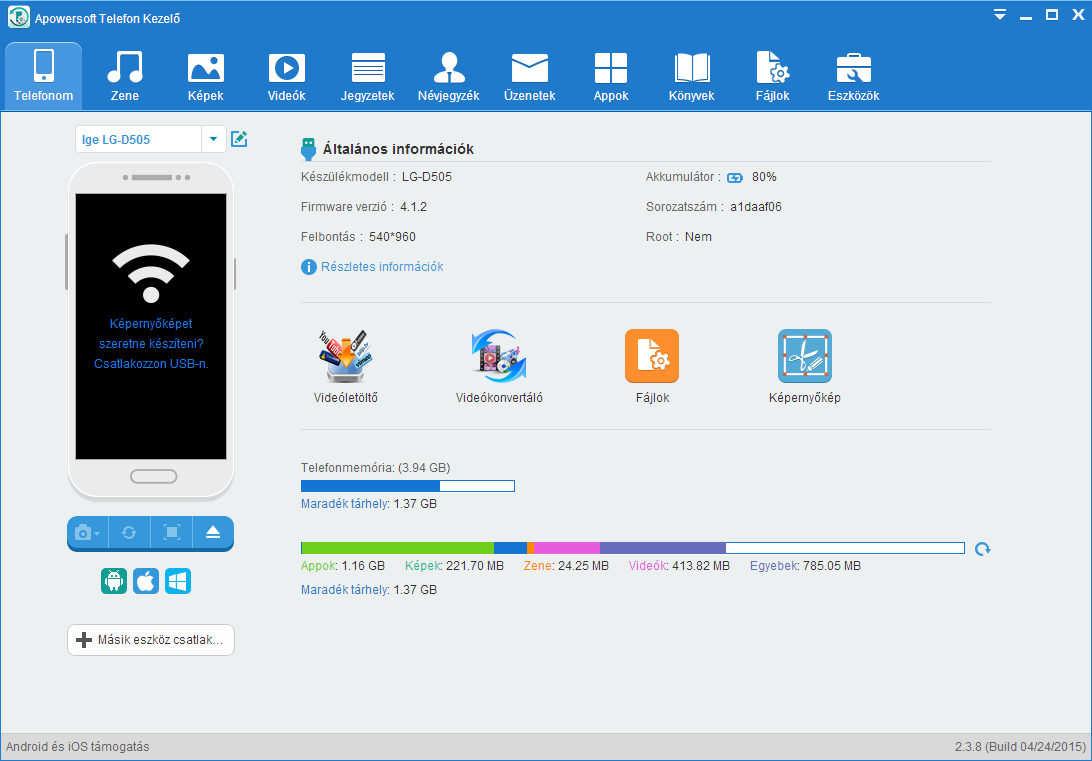The width and height of the screenshot is (1092, 761).
Task: Expand the device selector dropdown arrow
Action: [x=214, y=139]
